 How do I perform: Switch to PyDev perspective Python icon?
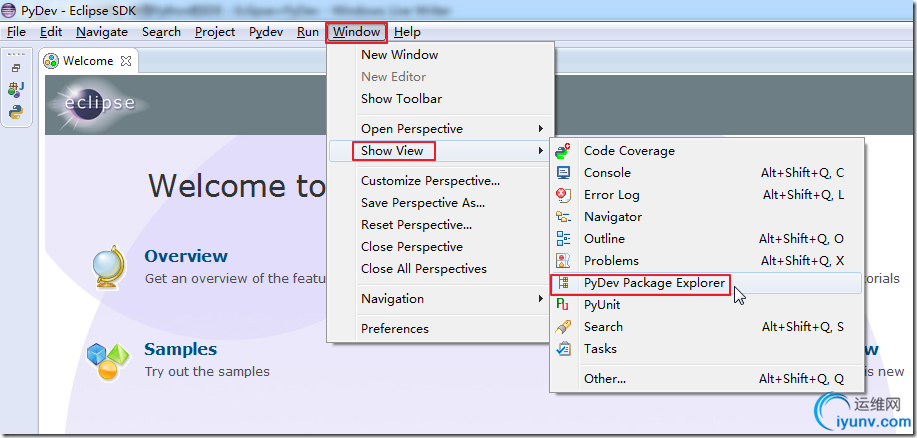coord(16,112)
